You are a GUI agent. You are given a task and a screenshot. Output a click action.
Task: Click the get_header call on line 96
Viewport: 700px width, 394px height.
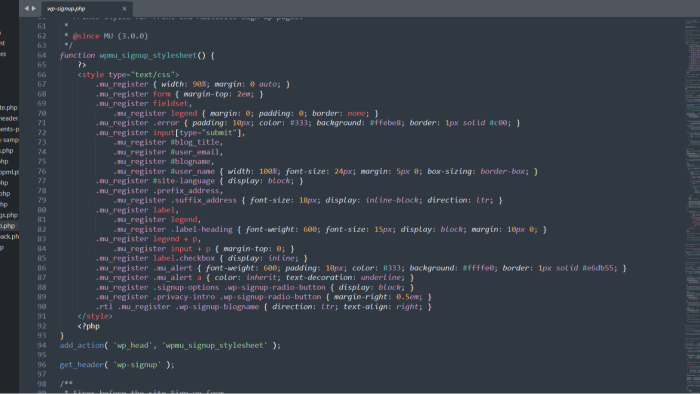[82, 365]
